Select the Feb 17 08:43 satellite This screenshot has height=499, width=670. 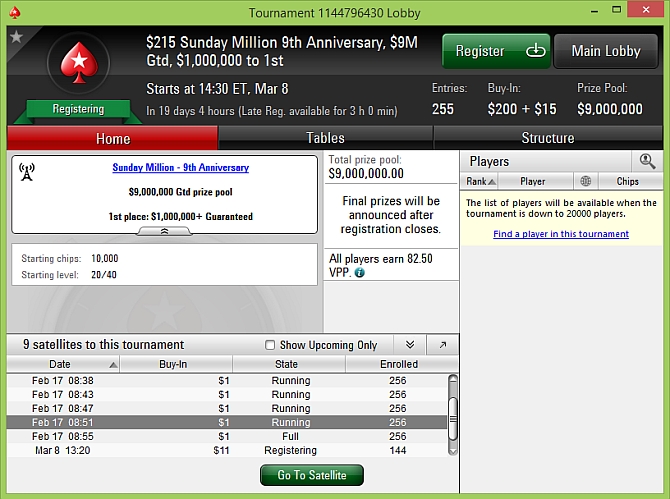click(227, 394)
